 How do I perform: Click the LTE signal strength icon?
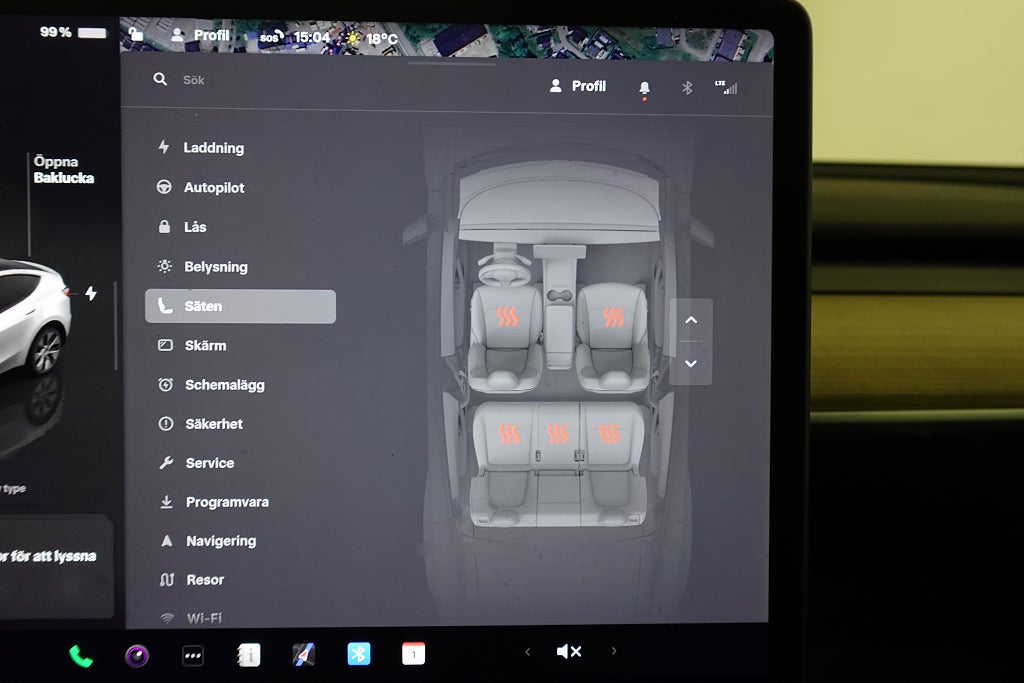tap(726, 87)
